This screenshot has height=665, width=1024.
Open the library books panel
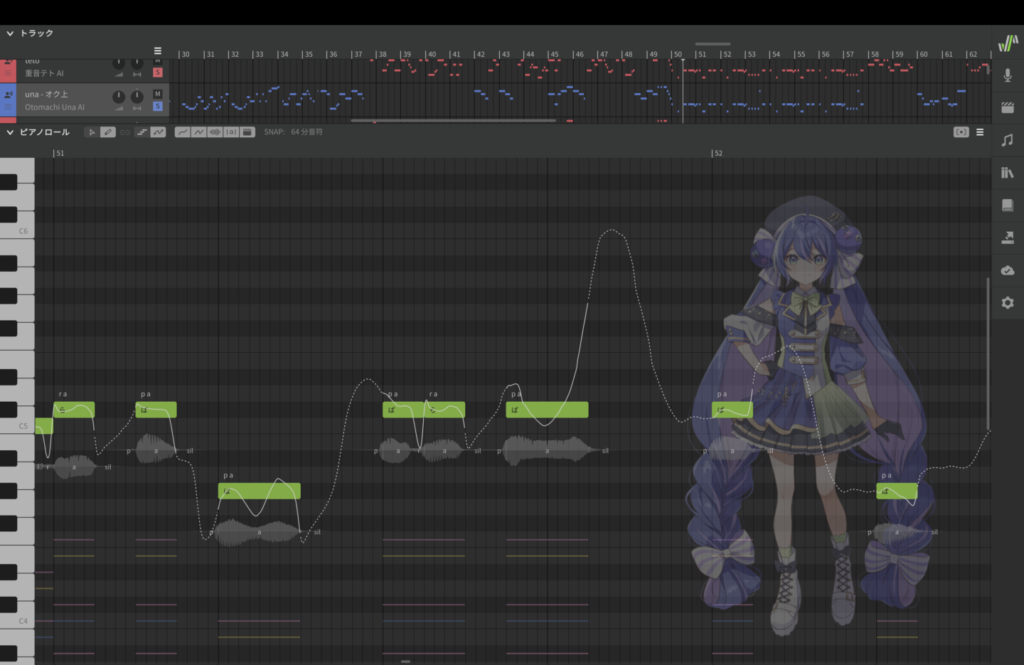(x=1008, y=172)
